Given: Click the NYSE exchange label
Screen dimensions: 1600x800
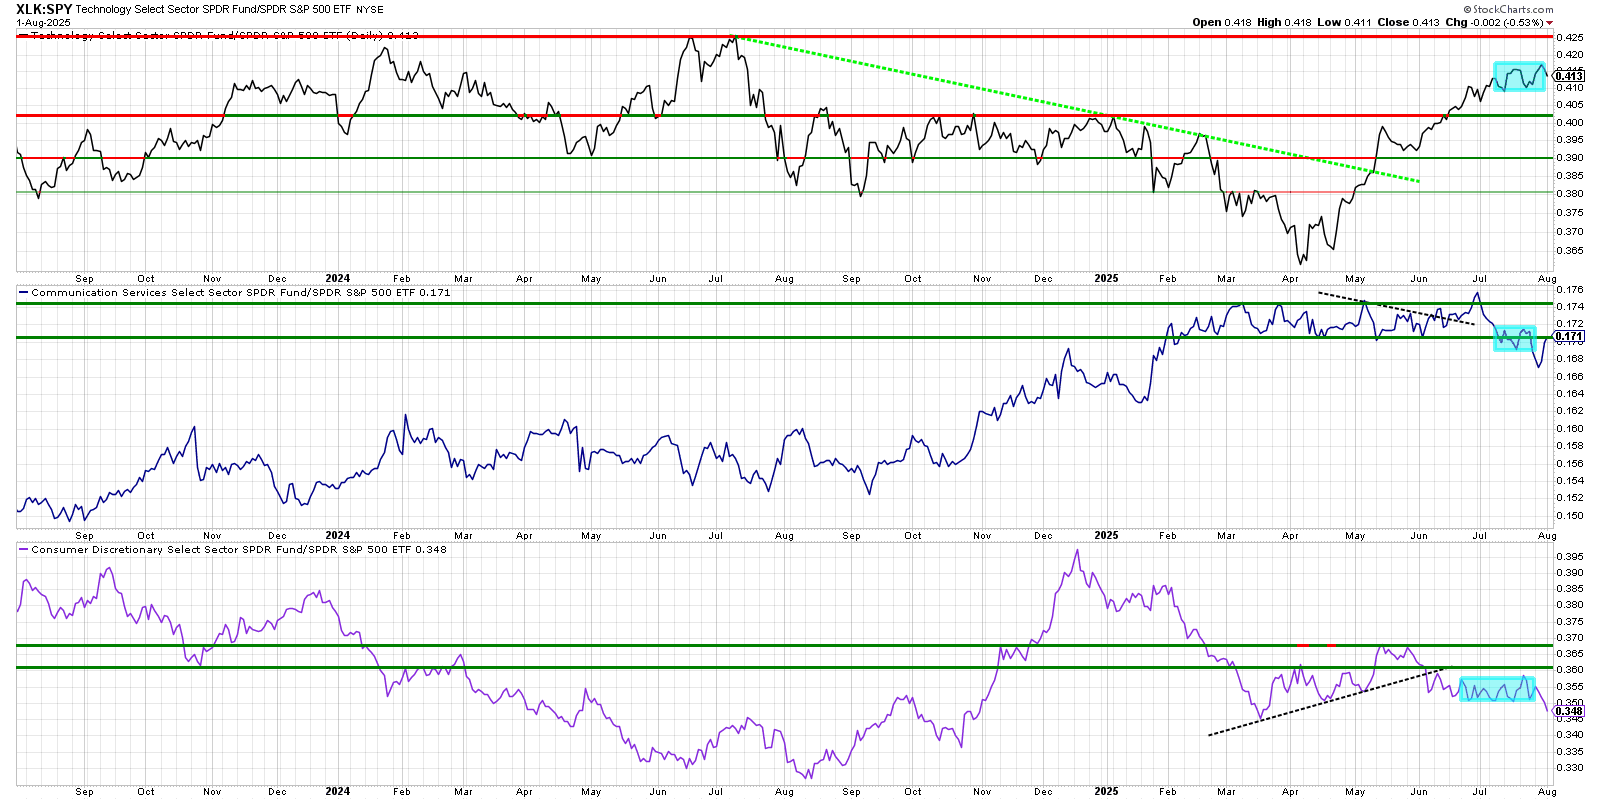Looking at the screenshot, I should coord(370,10).
